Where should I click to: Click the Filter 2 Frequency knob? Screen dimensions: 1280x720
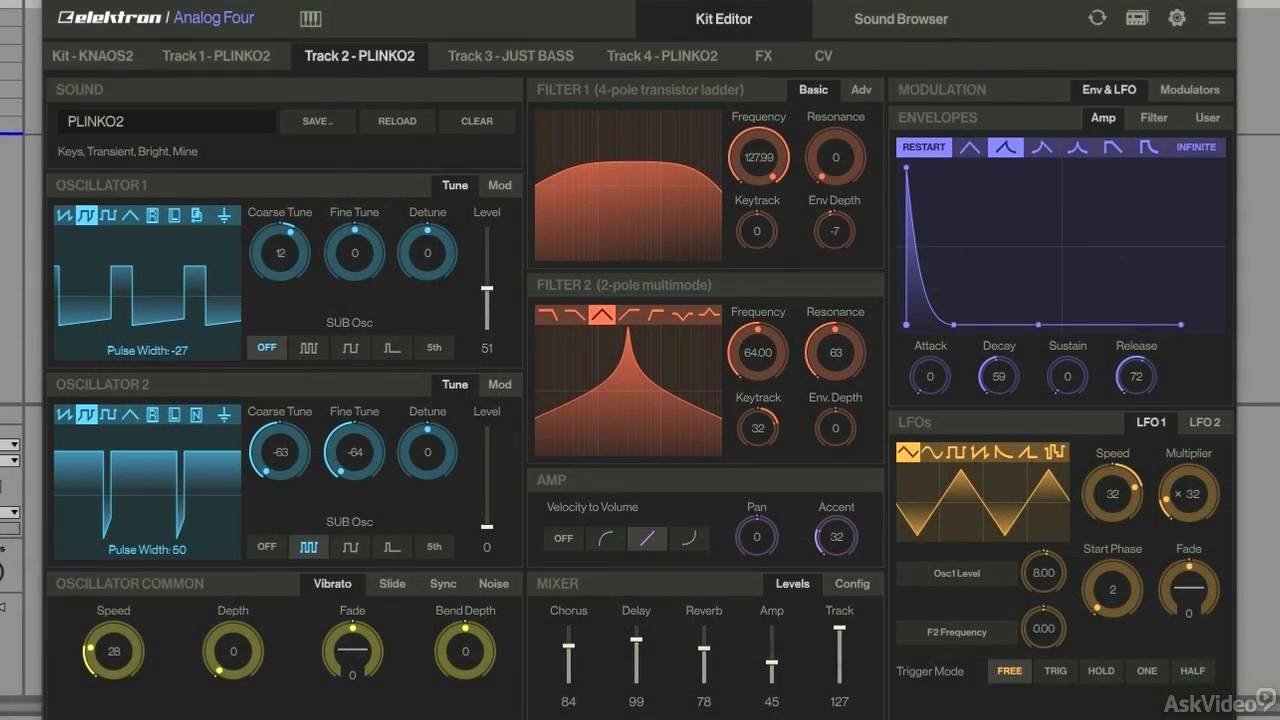click(x=758, y=352)
